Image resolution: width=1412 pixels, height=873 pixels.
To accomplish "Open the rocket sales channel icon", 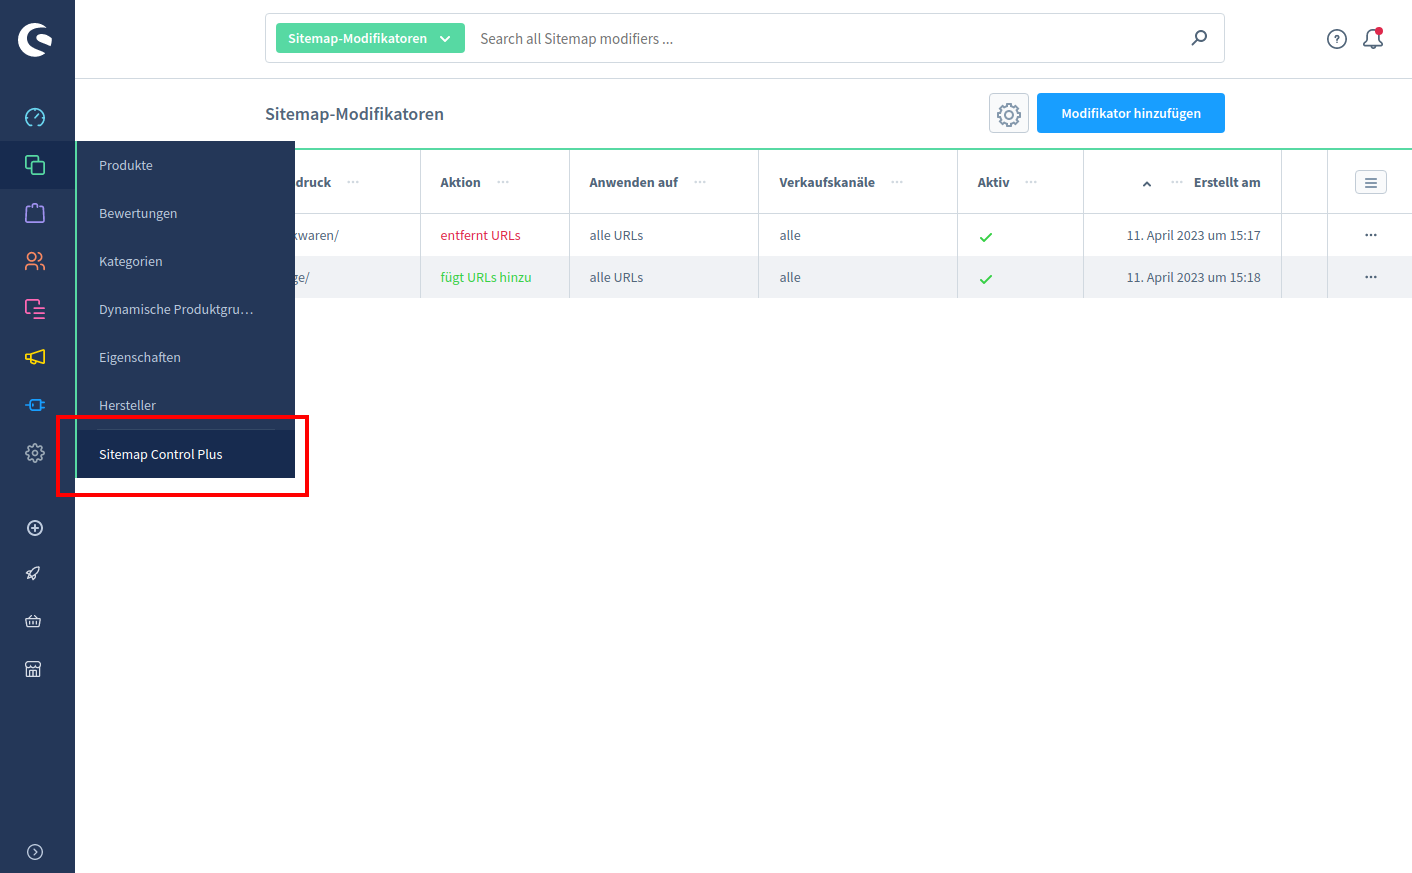I will pyautogui.click(x=33, y=574).
